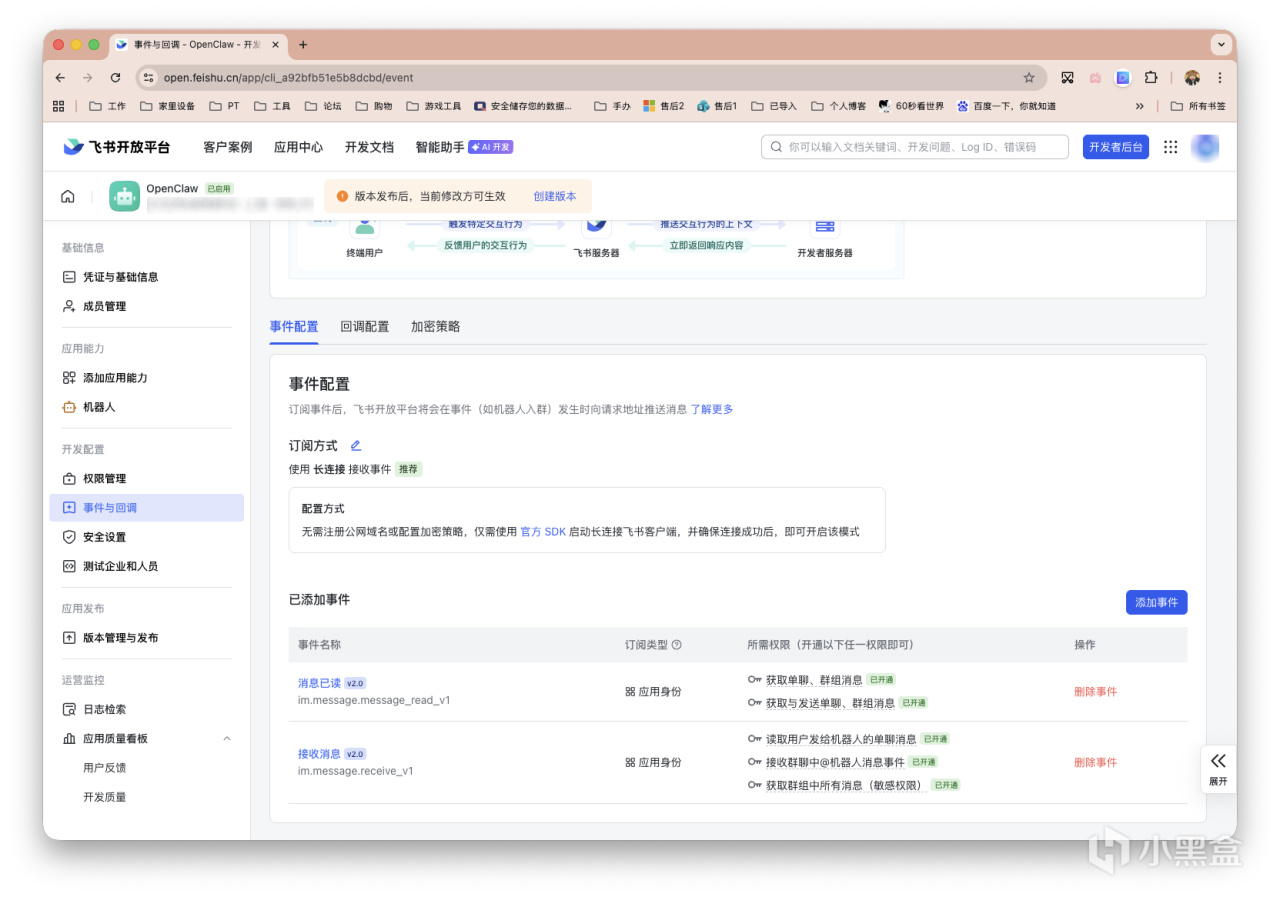Go back using the browser back arrow
The width and height of the screenshot is (1280, 897).
pyautogui.click(x=61, y=78)
